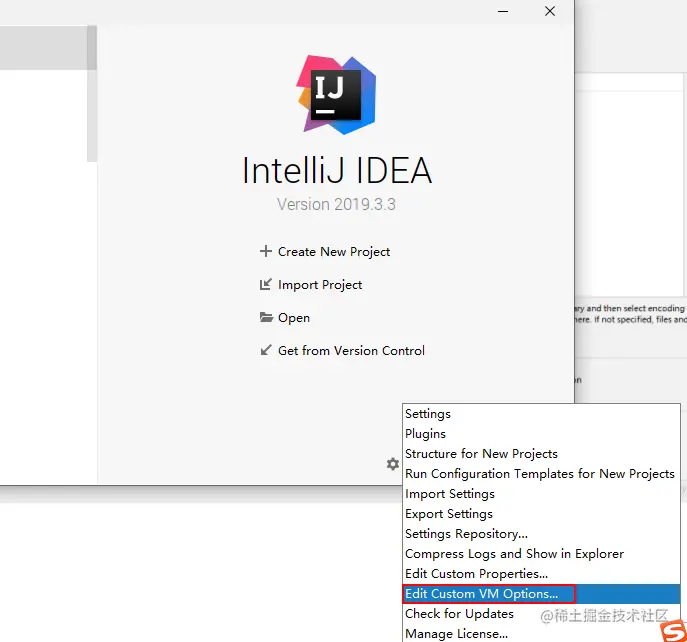Click the Sogou input method icon
687x642 pixels.
tap(674, 631)
